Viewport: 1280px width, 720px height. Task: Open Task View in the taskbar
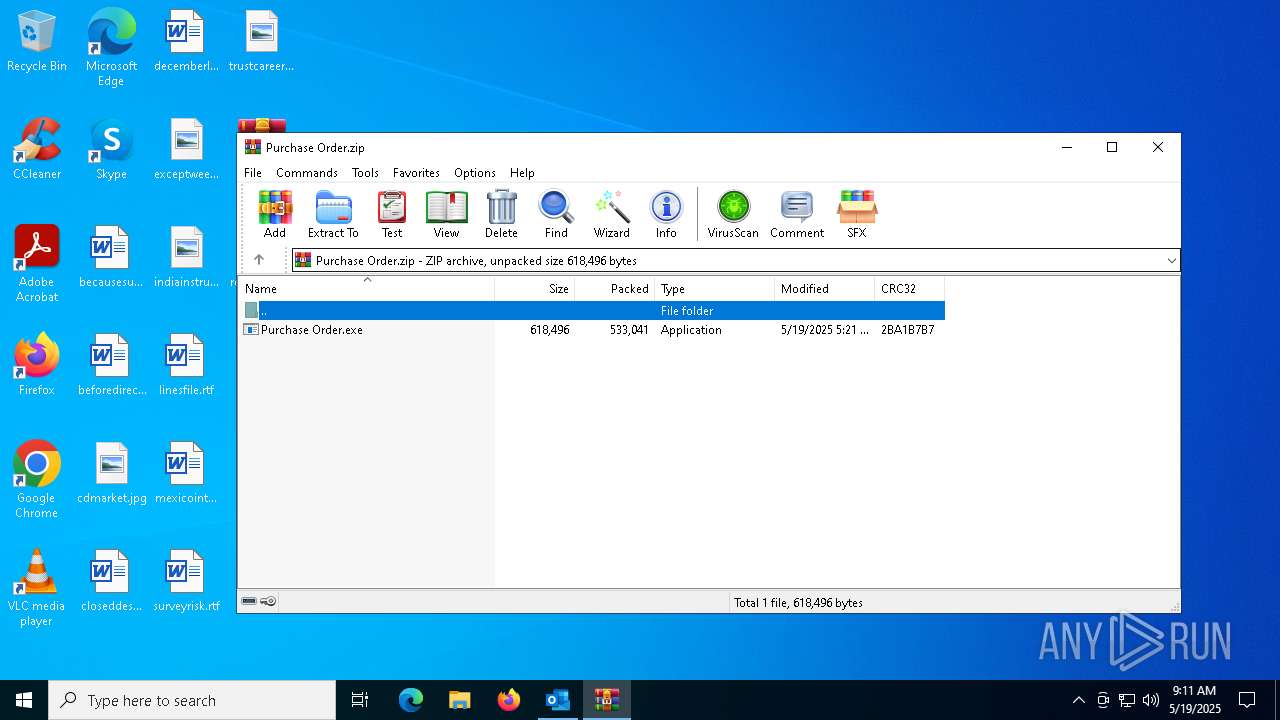pos(360,700)
